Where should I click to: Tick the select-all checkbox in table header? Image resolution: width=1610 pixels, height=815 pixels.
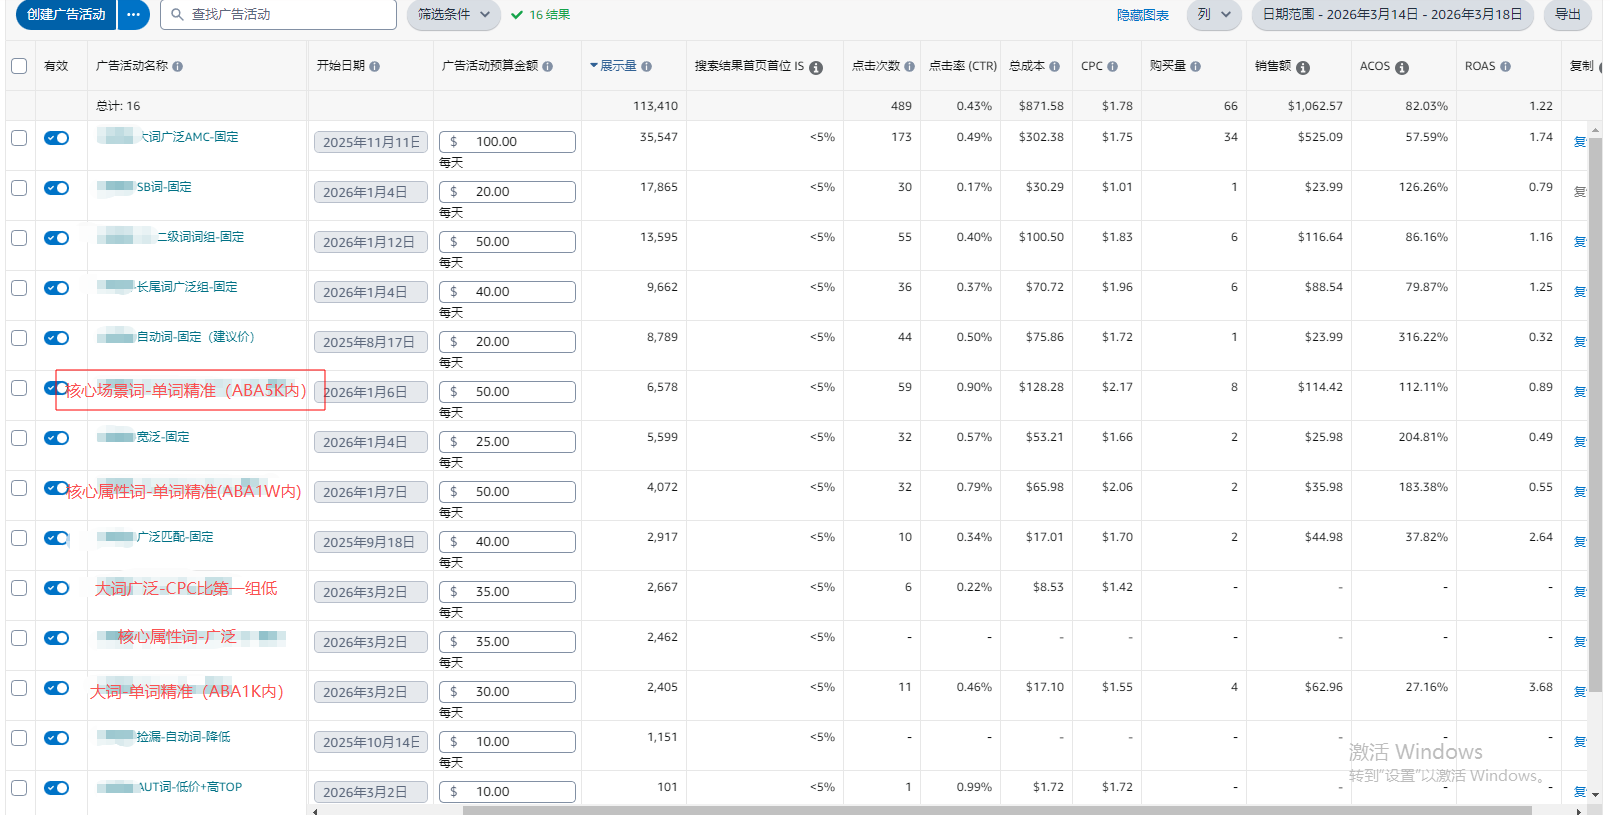(x=19, y=66)
